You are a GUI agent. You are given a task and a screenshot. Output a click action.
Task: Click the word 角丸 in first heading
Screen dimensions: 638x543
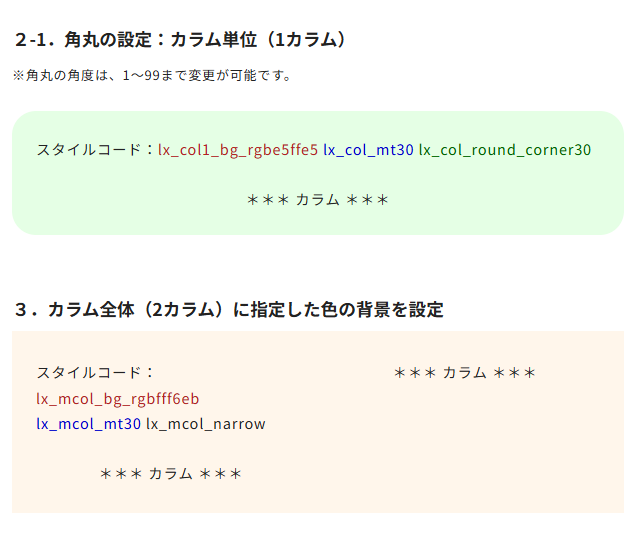click(81, 40)
